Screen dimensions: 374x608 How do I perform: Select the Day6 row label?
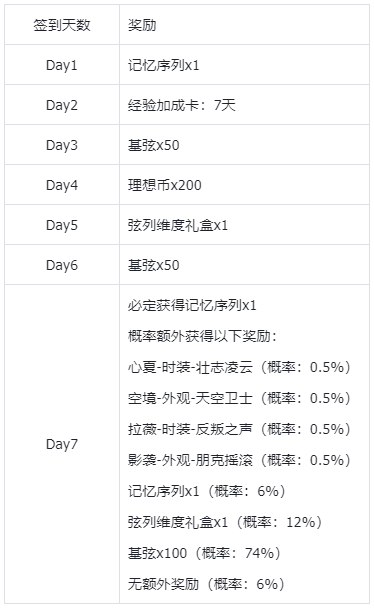point(62,265)
